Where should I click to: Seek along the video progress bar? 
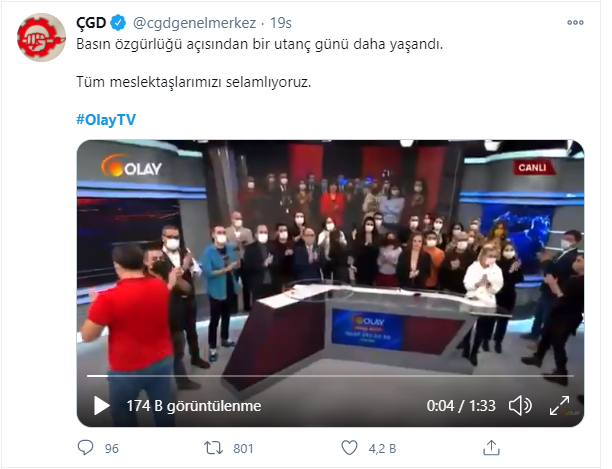pyautogui.click(x=330, y=376)
